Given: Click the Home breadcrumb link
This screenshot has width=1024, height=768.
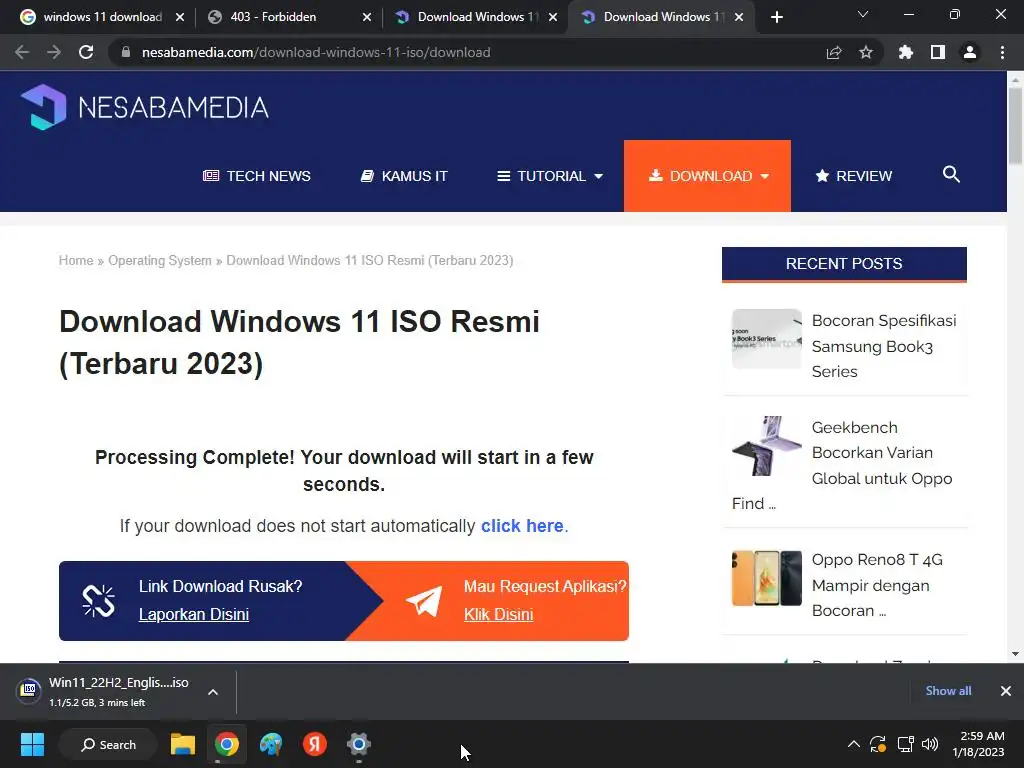Looking at the screenshot, I should tap(76, 261).
